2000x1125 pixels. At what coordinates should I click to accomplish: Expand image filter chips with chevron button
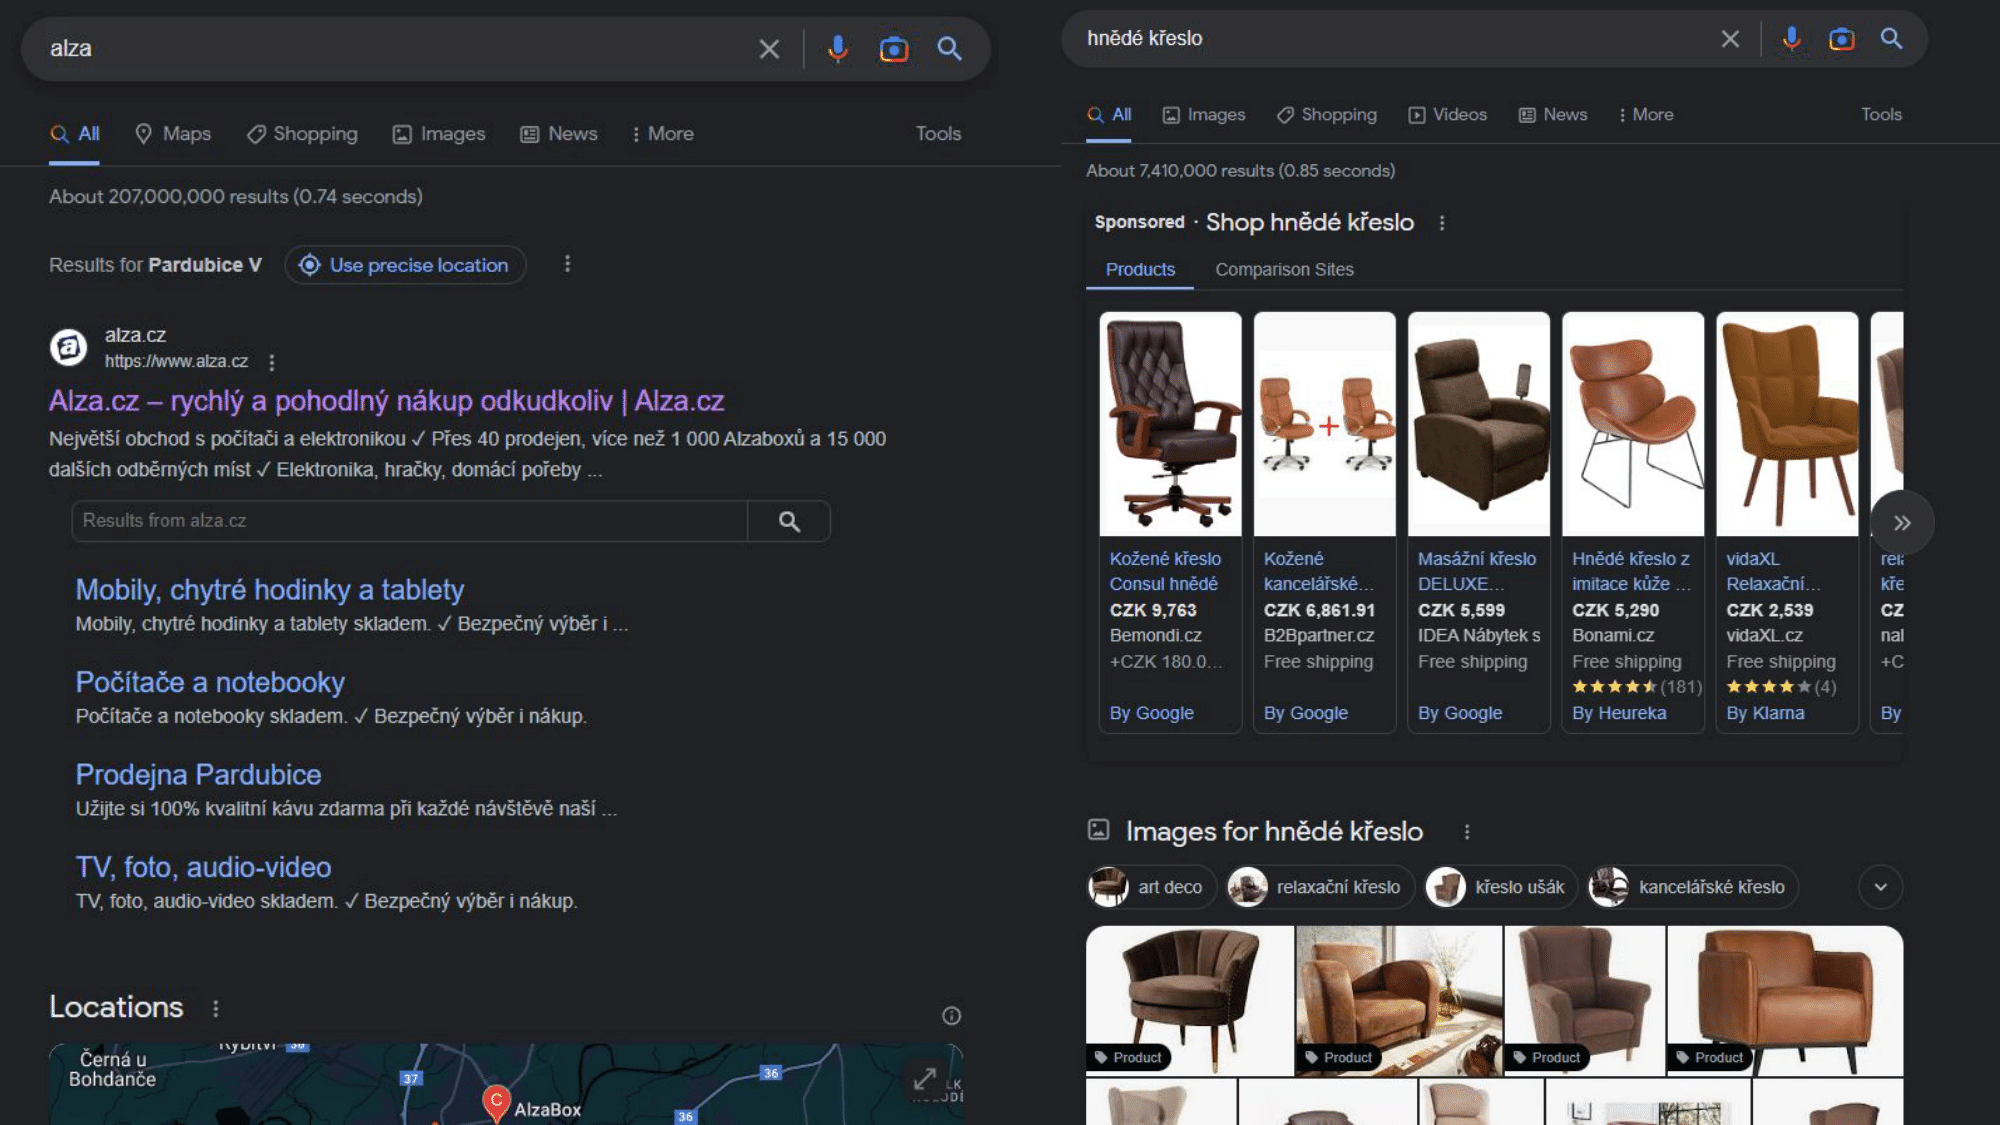[x=1880, y=887]
